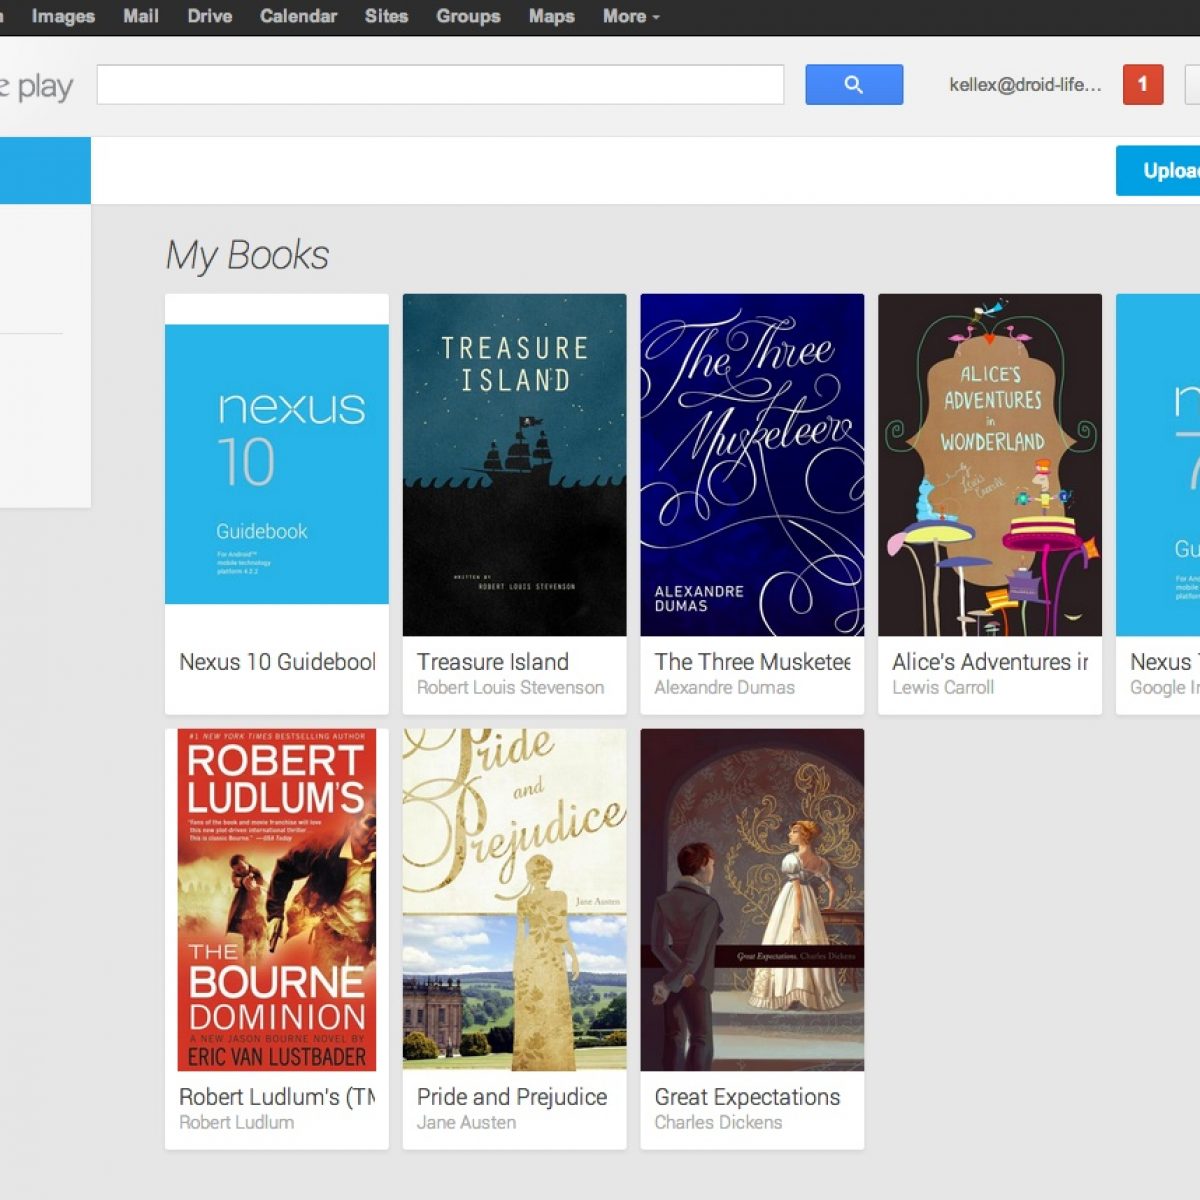The image size is (1200, 1200).
Task: Open Images in the top navigation bar
Action: [x=63, y=16]
